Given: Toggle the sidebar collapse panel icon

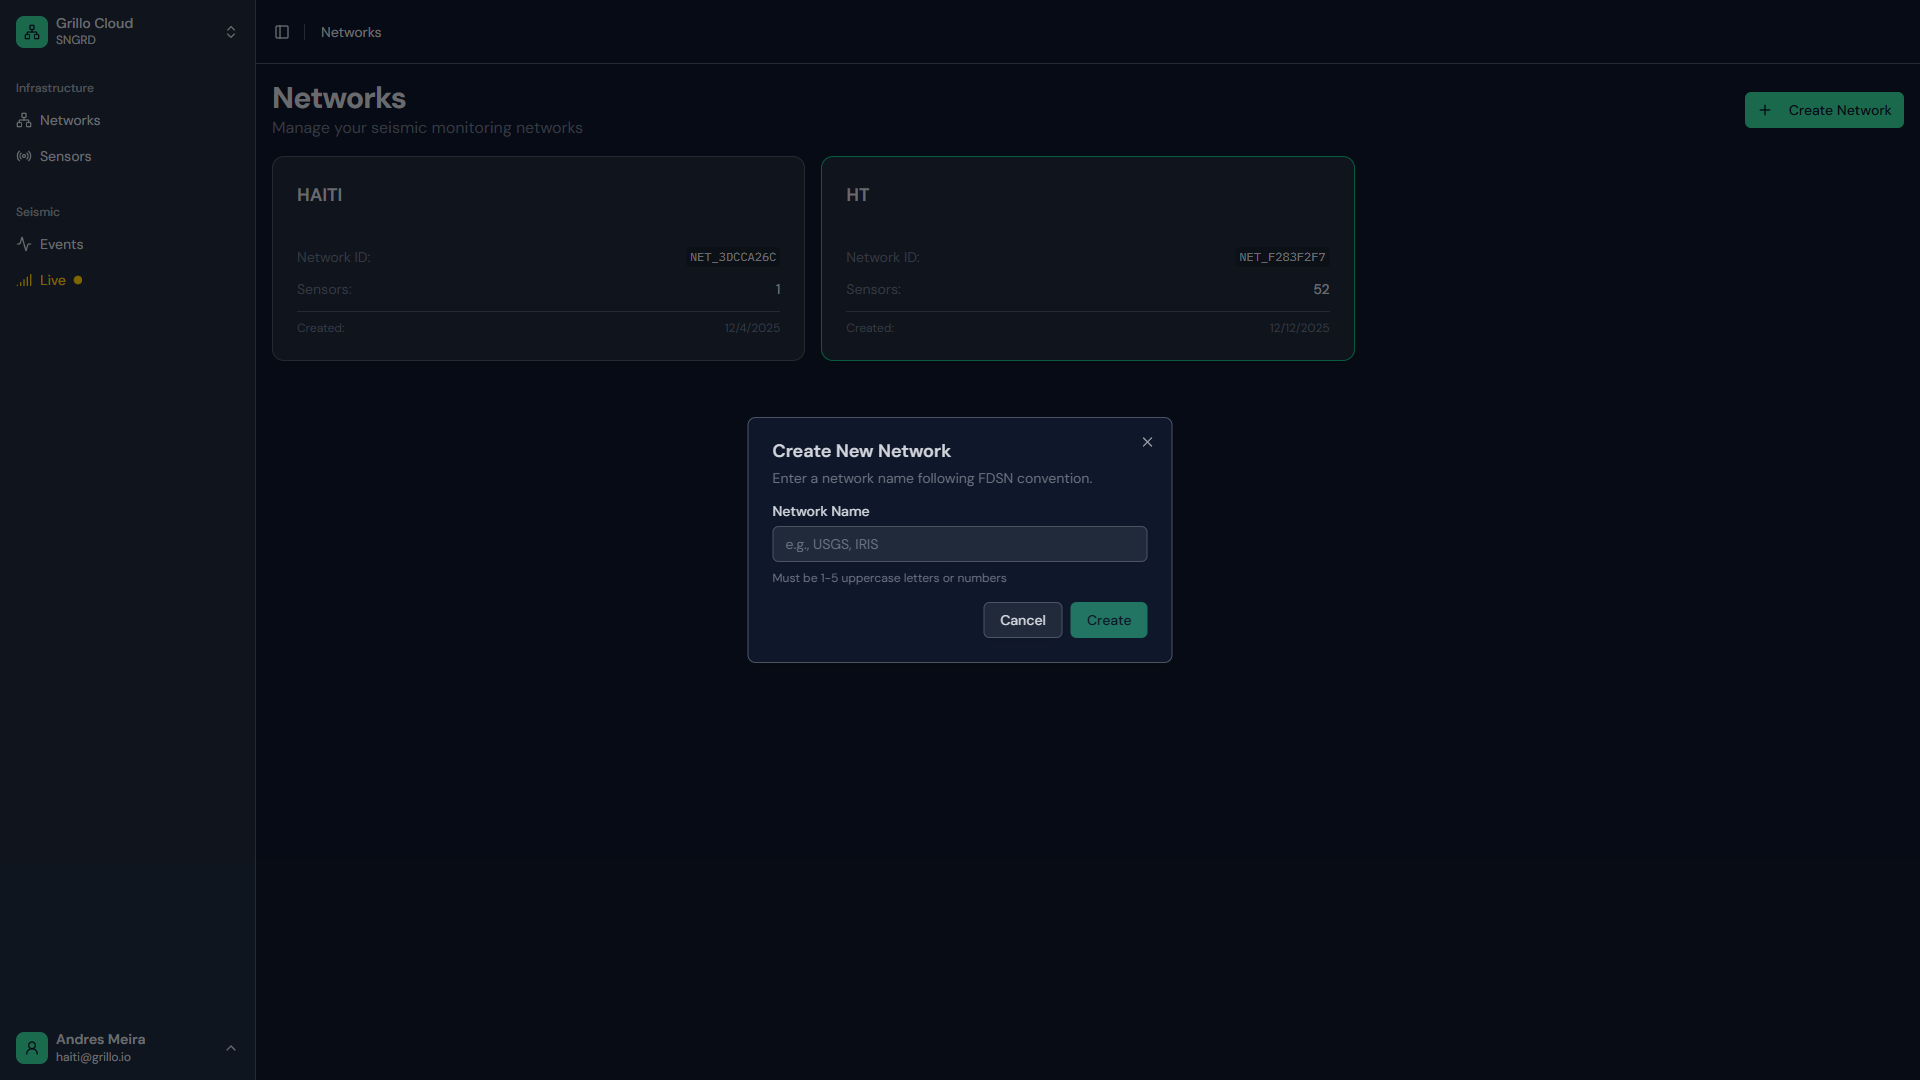Looking at the screenshot, I should tap(281, 32).
